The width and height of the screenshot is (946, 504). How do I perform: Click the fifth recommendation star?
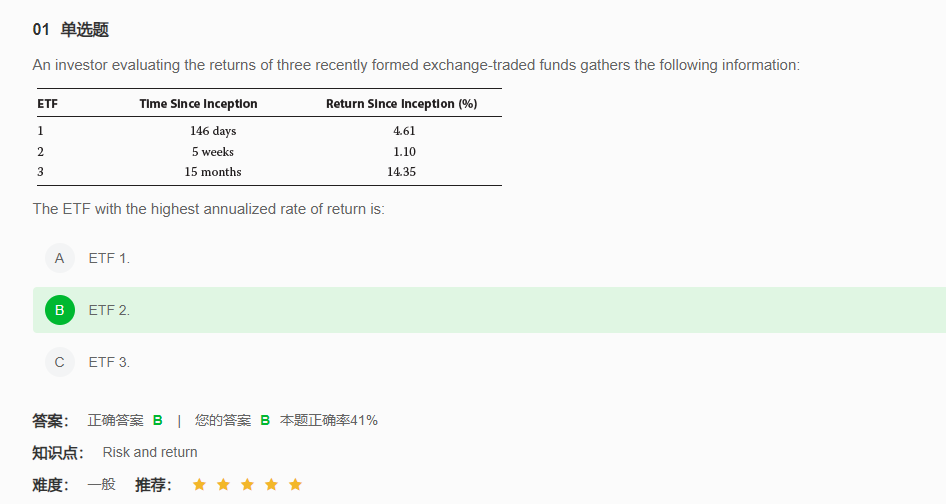(295, 485)
